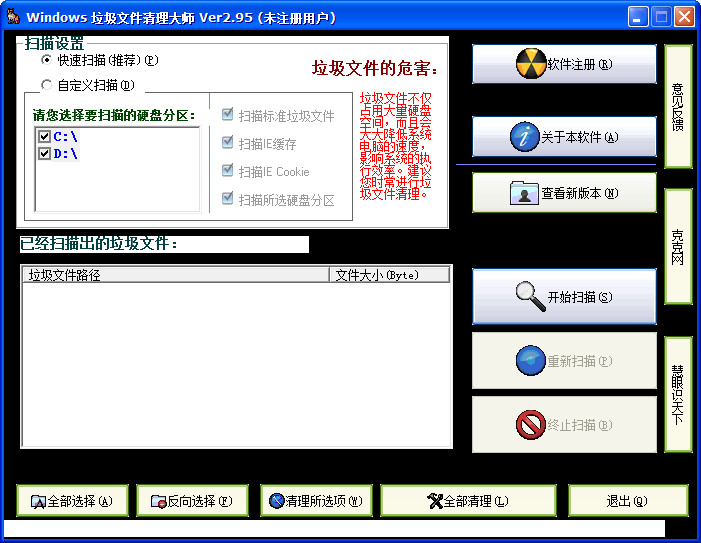
Task: Open the 慧眼识天下 side tab
Action: [678, 395]
